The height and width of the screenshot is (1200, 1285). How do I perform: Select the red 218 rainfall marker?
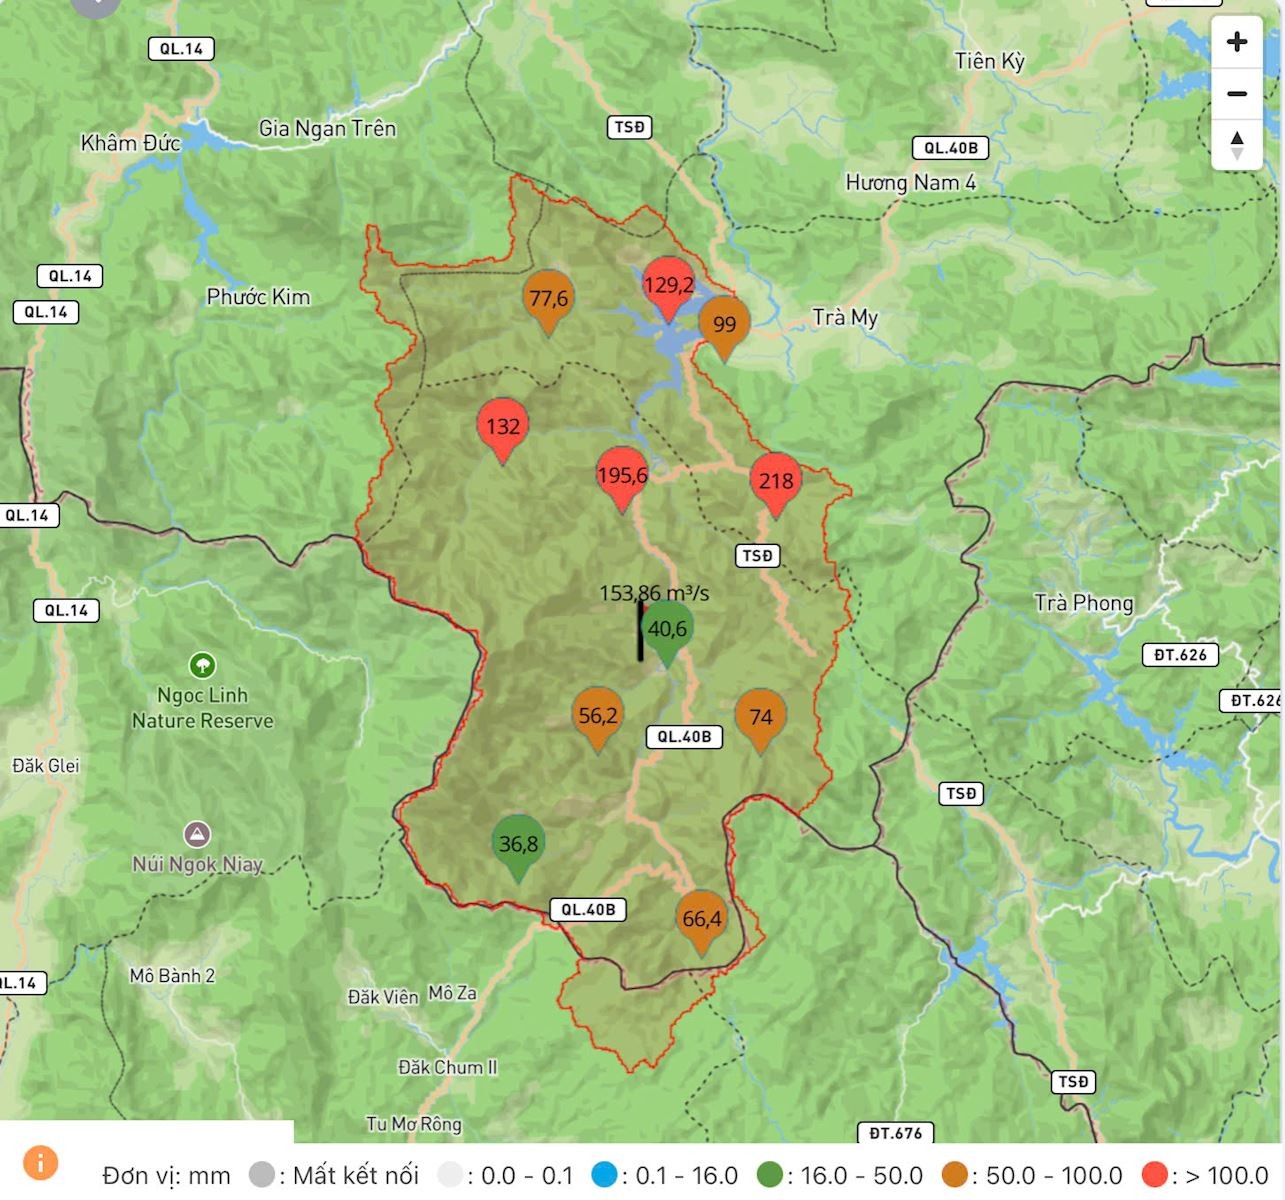pos(775,481)
